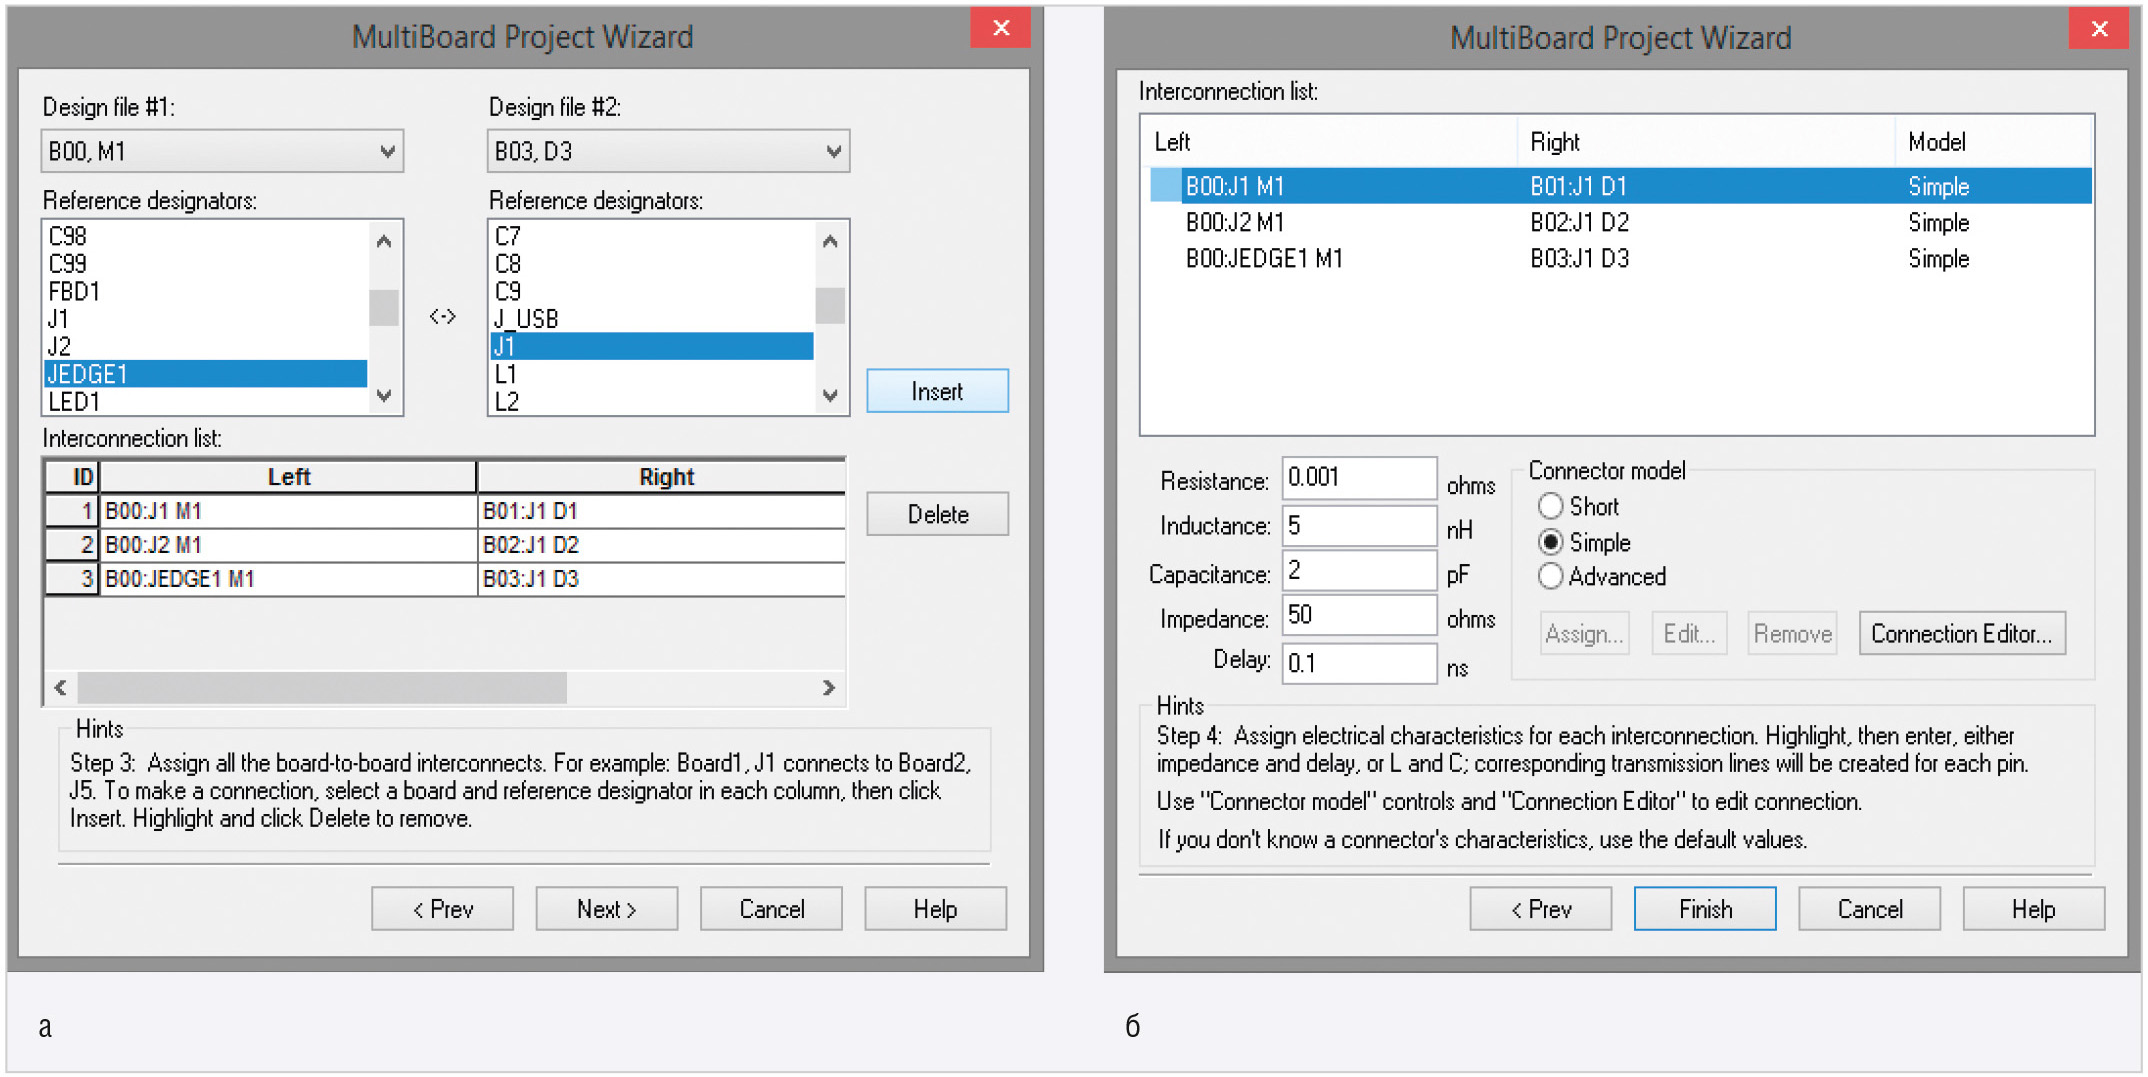This screenshot has width=2148, height=1077.
Task: Close the left MultiBoard Project Wizard window
Action: (1000, 28)
